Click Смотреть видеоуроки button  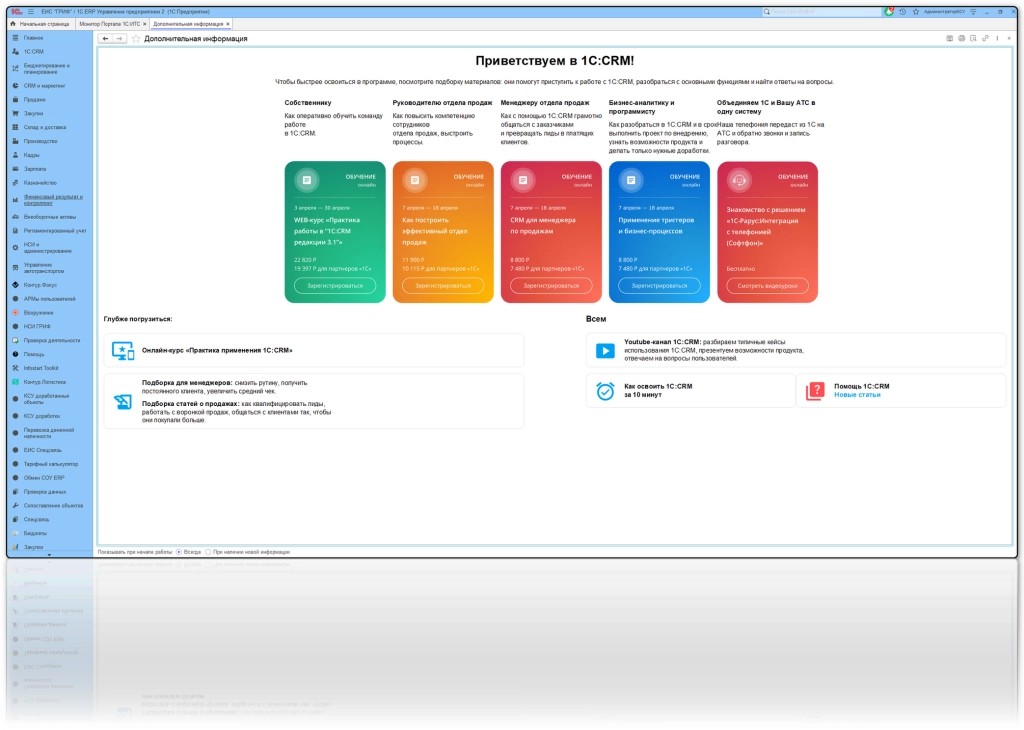tap(767, 286)
